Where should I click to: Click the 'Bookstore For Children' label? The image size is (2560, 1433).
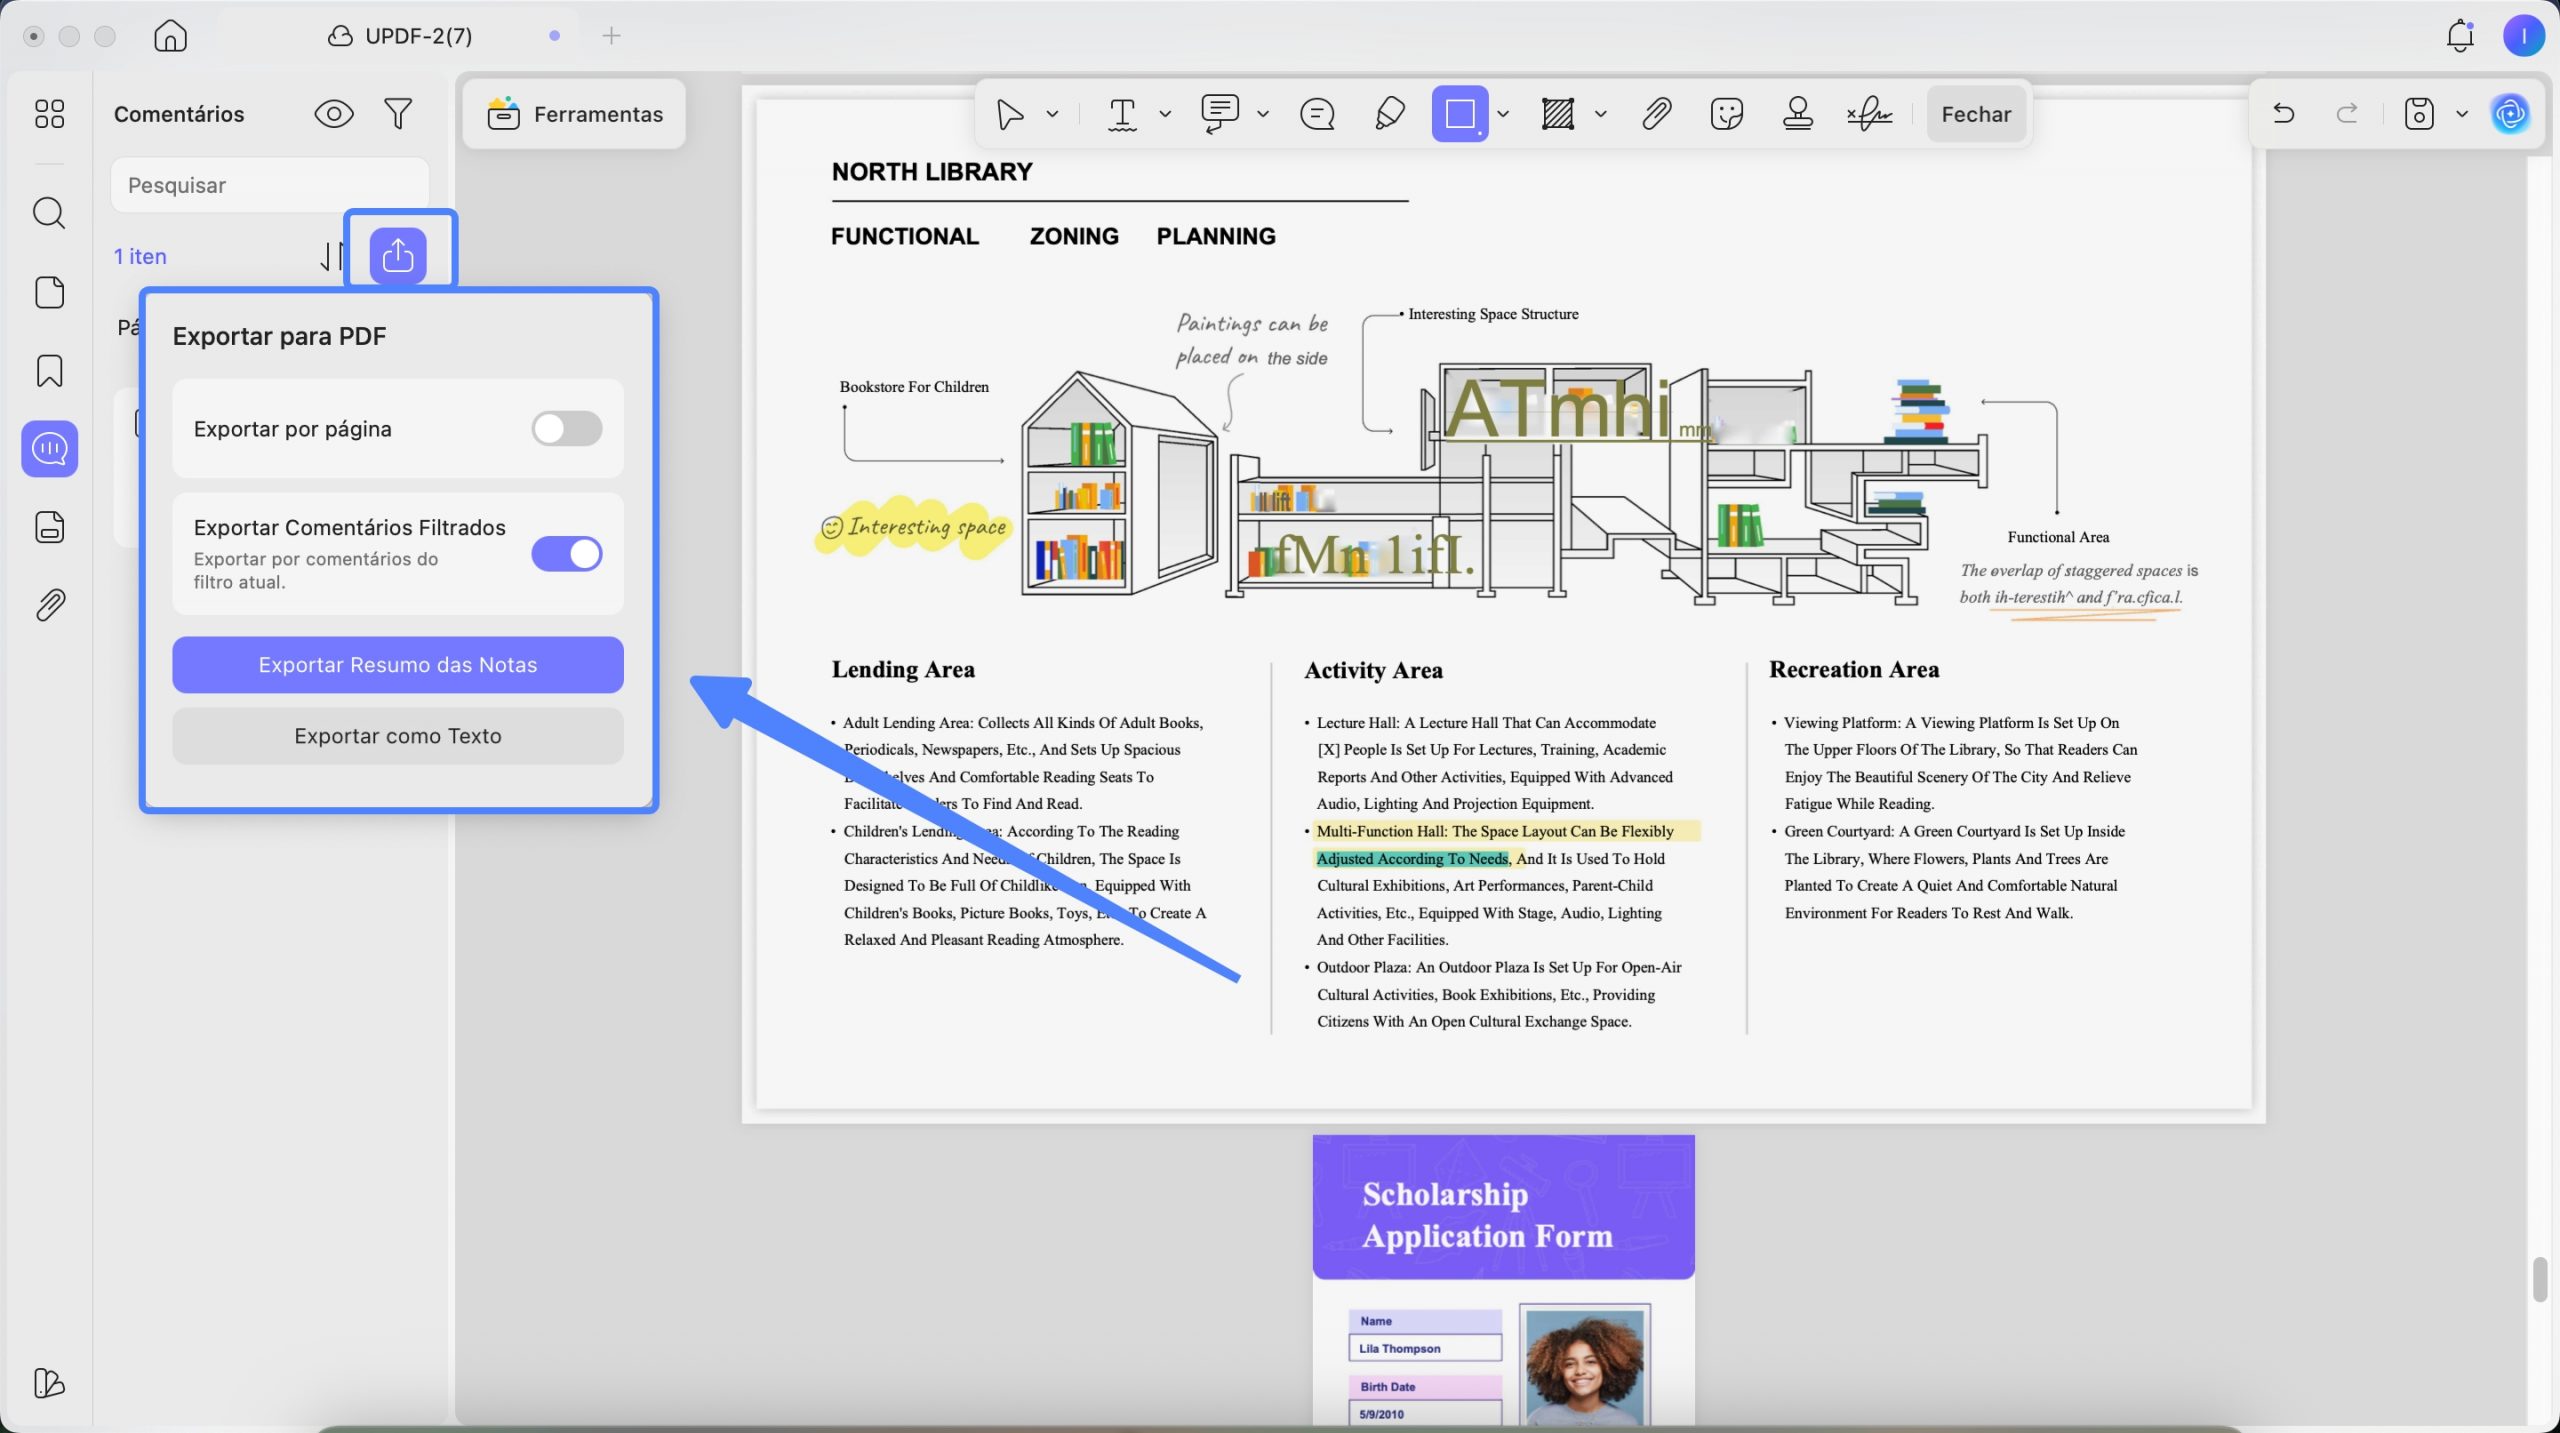click(x=914, y=387)
